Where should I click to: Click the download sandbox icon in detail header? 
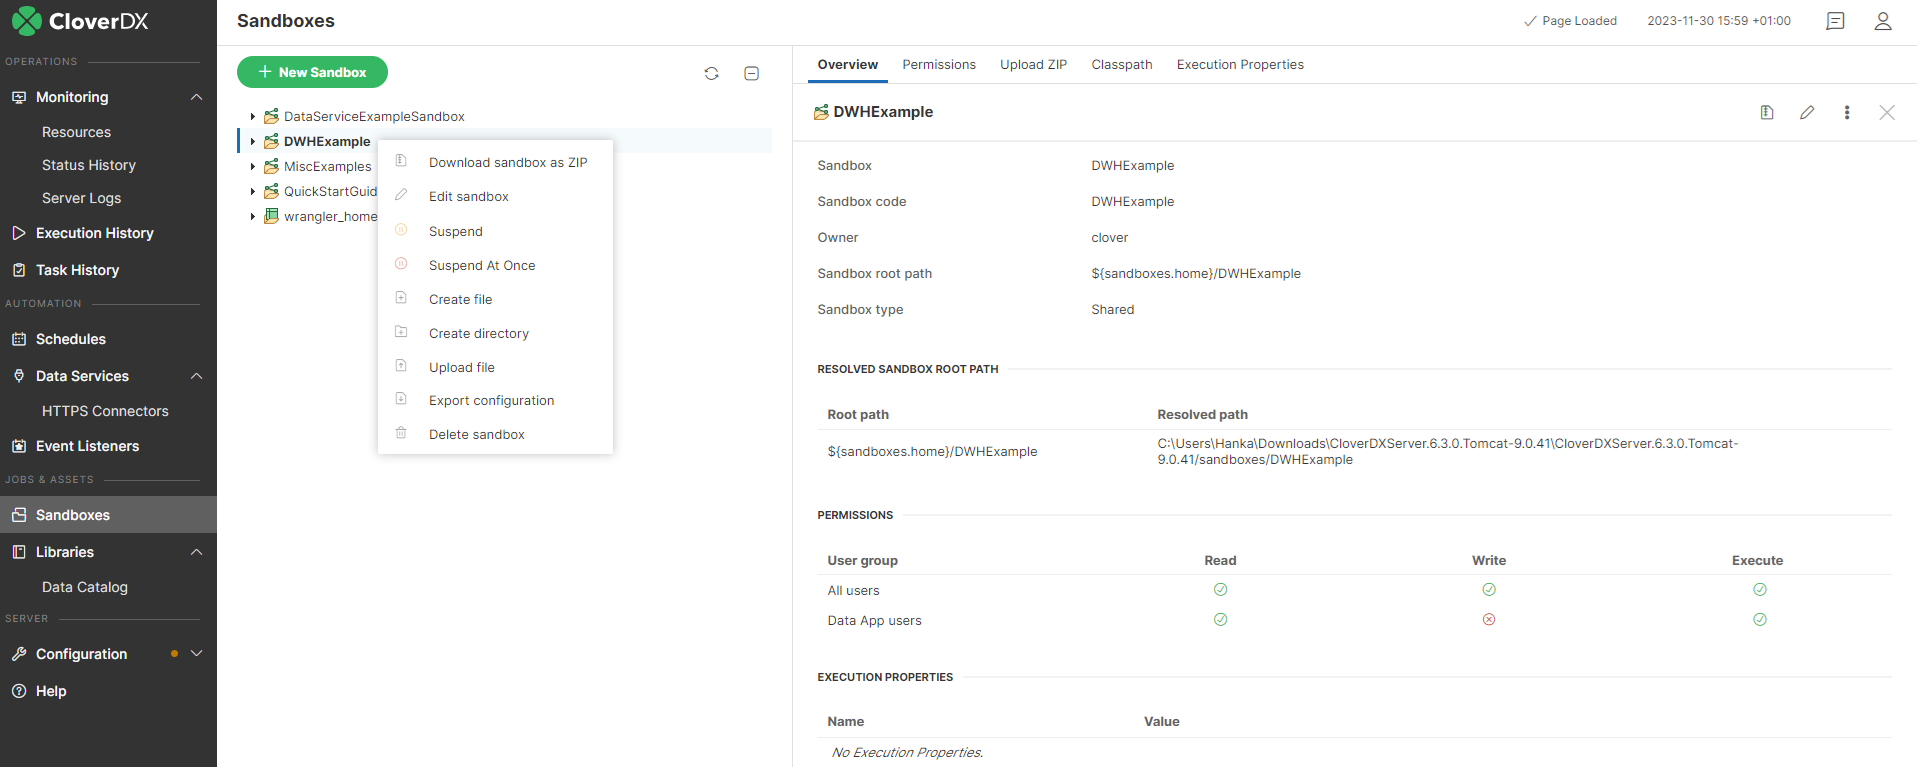pyautogui.click(x=1766, y=112)
